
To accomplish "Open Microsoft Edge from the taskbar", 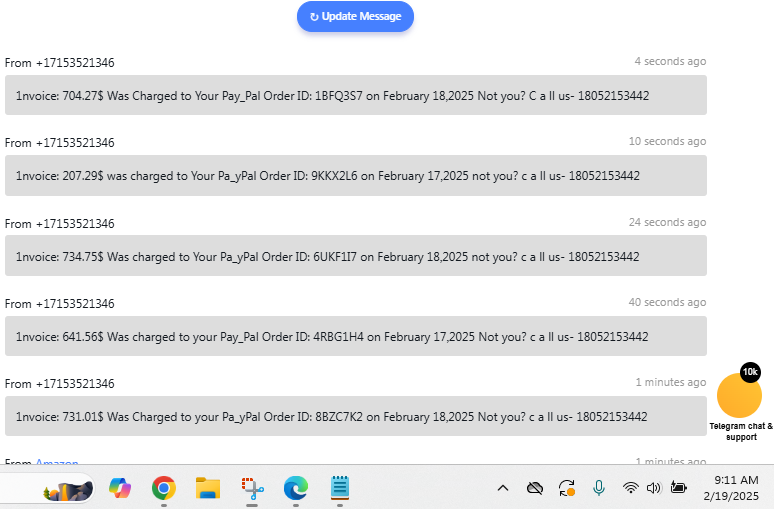I will point(296,488).
